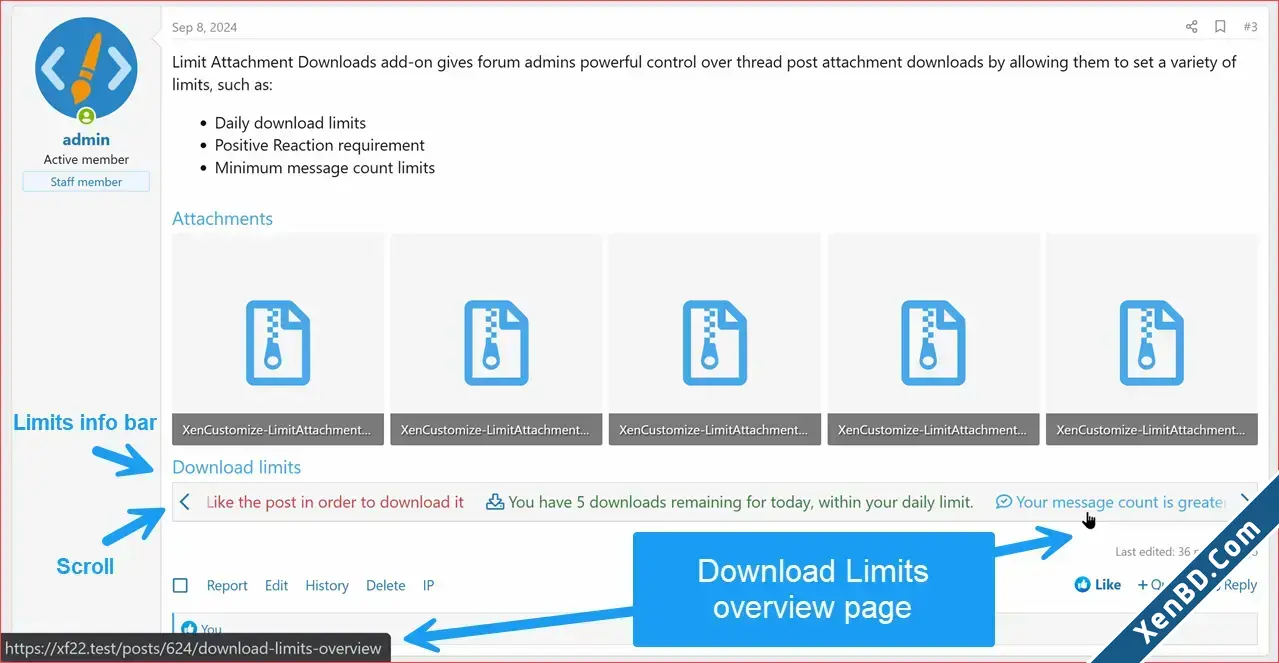Open the admin username profile link
Screen dimensions: 1279x663
click(86, 140)
